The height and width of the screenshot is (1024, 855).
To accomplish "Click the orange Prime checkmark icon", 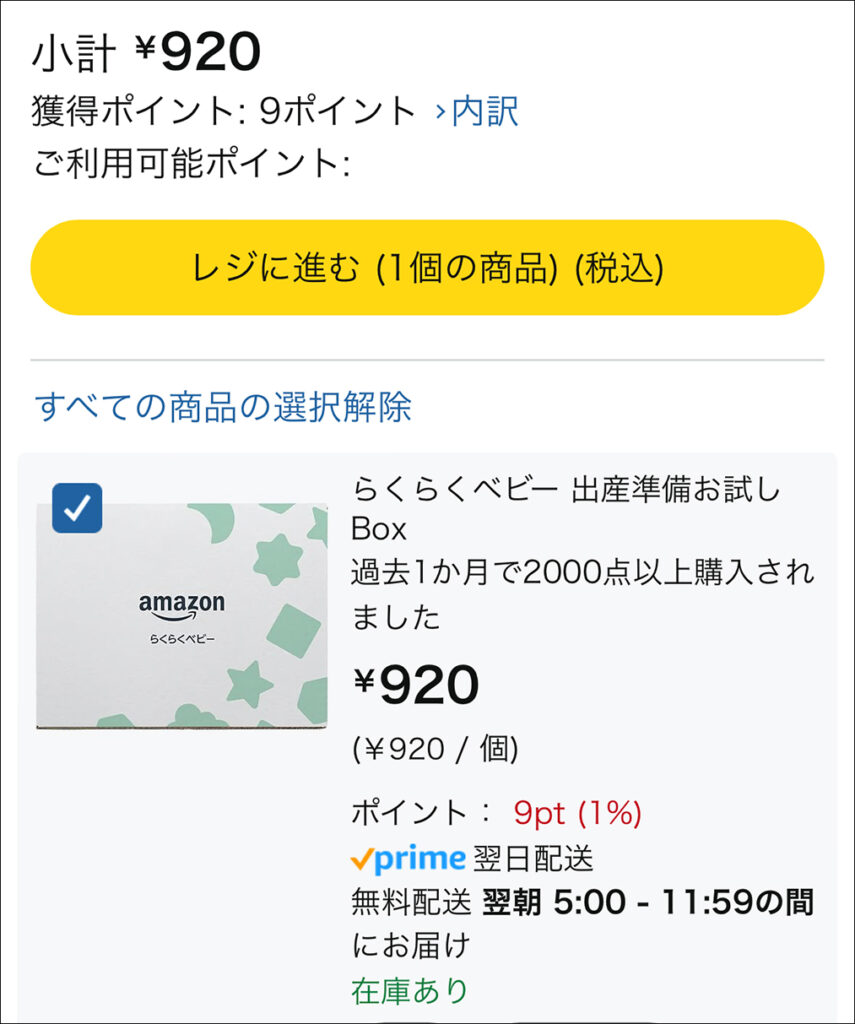I will [x=361, y=859].
